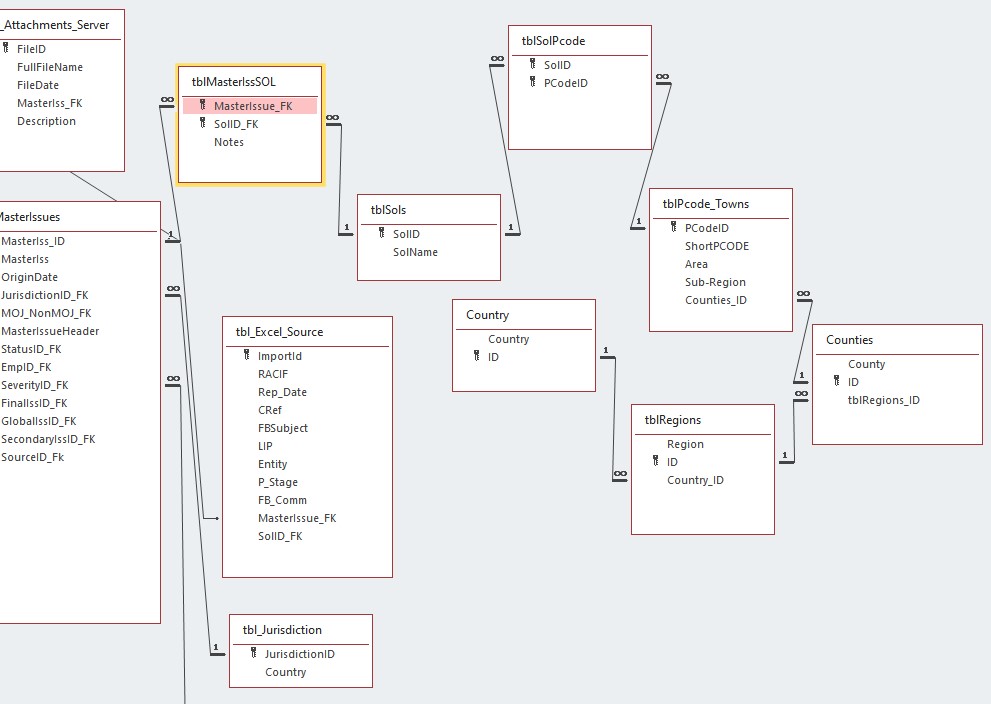Select the OriginDate field
This screenshot has height=704, width=991.
click(29, 277)
